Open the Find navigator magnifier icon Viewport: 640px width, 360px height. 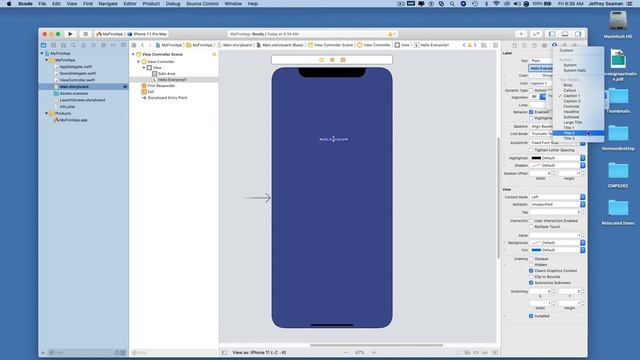(x=73, y=45)
